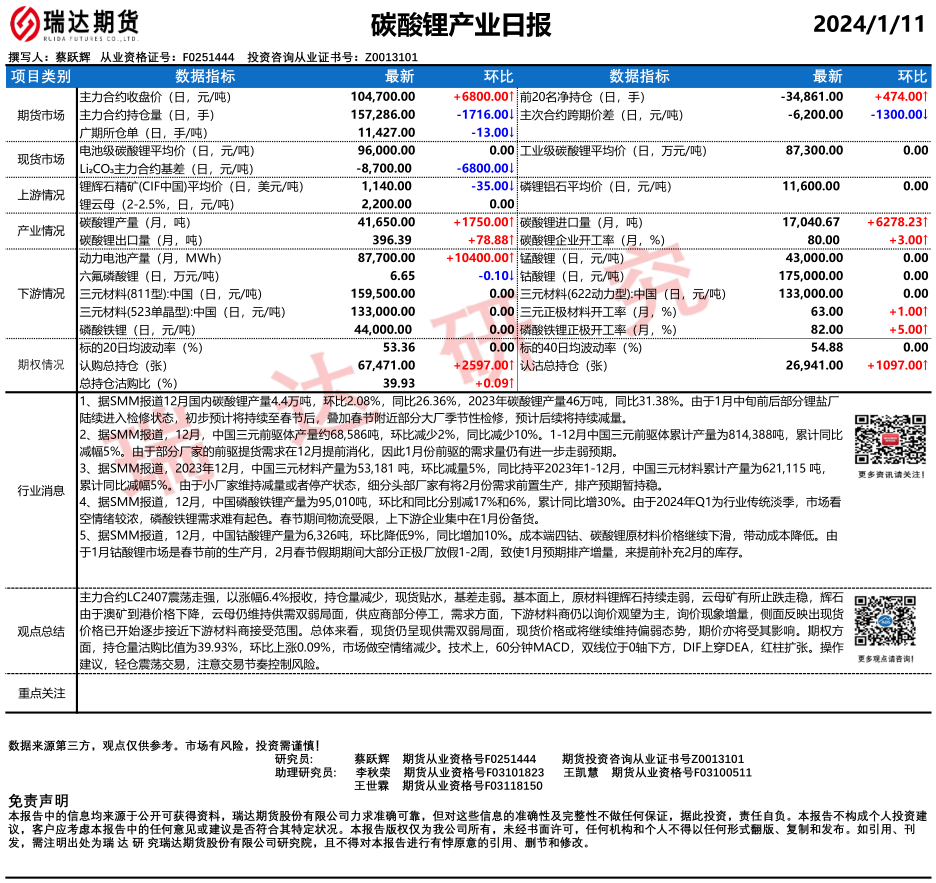936x883 pixels.
Task: Select the 期货市场 category label
Action: pyautogui.click(x=41, y=114)
